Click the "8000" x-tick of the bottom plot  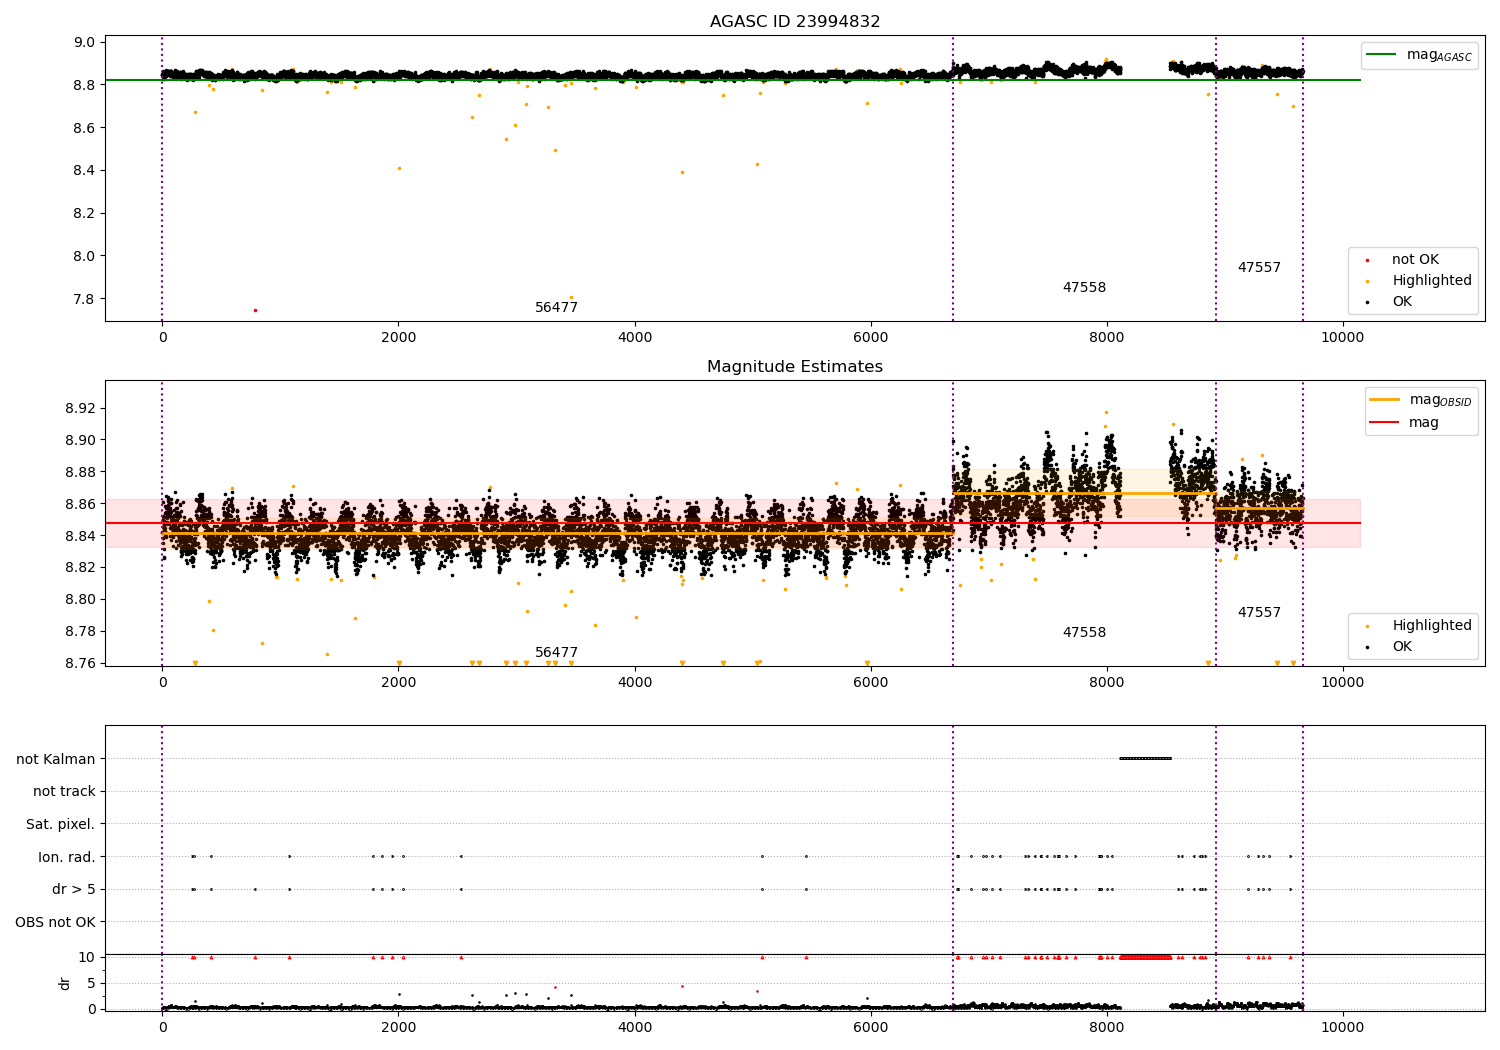click(1107, 1028)
